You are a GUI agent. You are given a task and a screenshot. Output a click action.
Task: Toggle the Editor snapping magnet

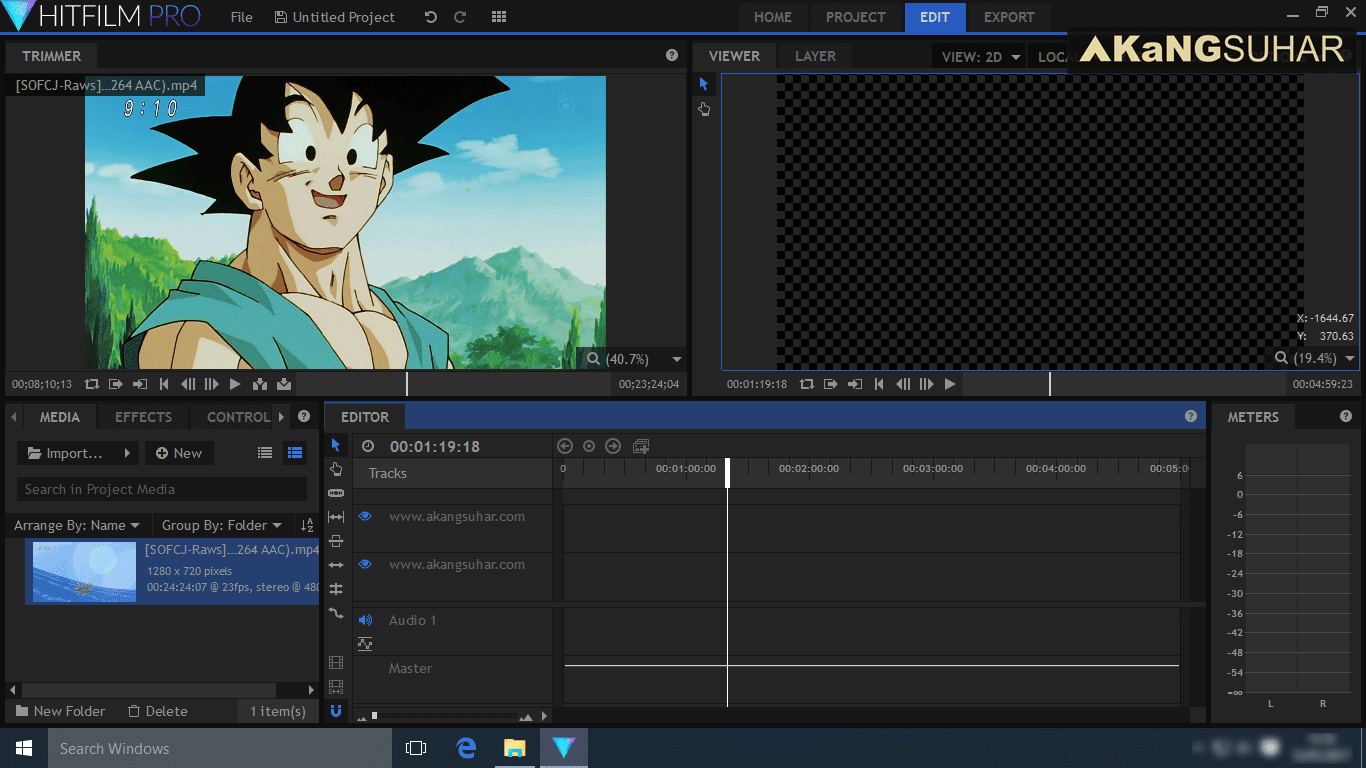tap(336, 711)
